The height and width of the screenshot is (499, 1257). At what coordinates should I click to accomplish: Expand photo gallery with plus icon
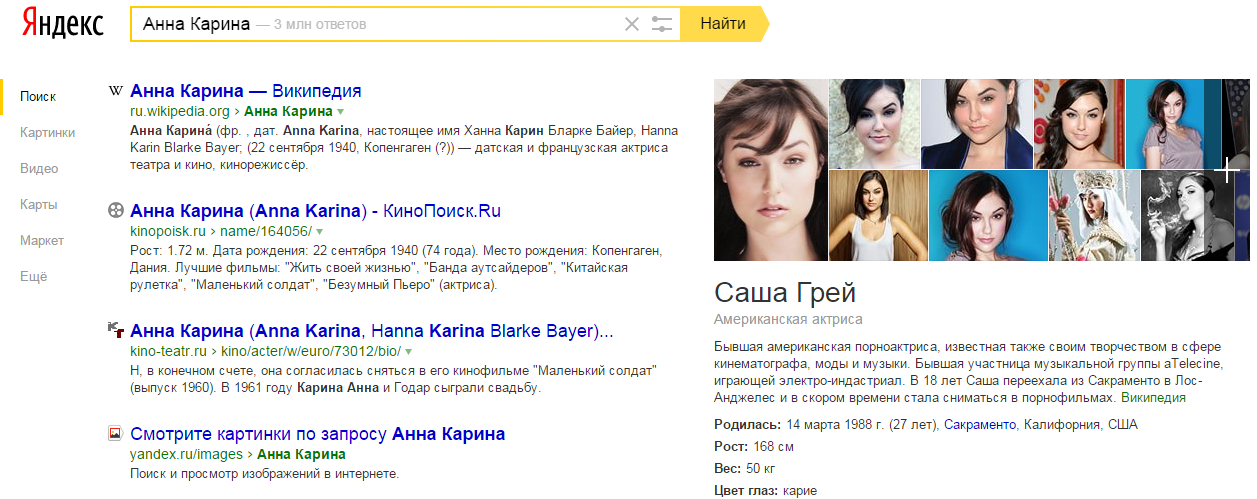point(1226,171)
